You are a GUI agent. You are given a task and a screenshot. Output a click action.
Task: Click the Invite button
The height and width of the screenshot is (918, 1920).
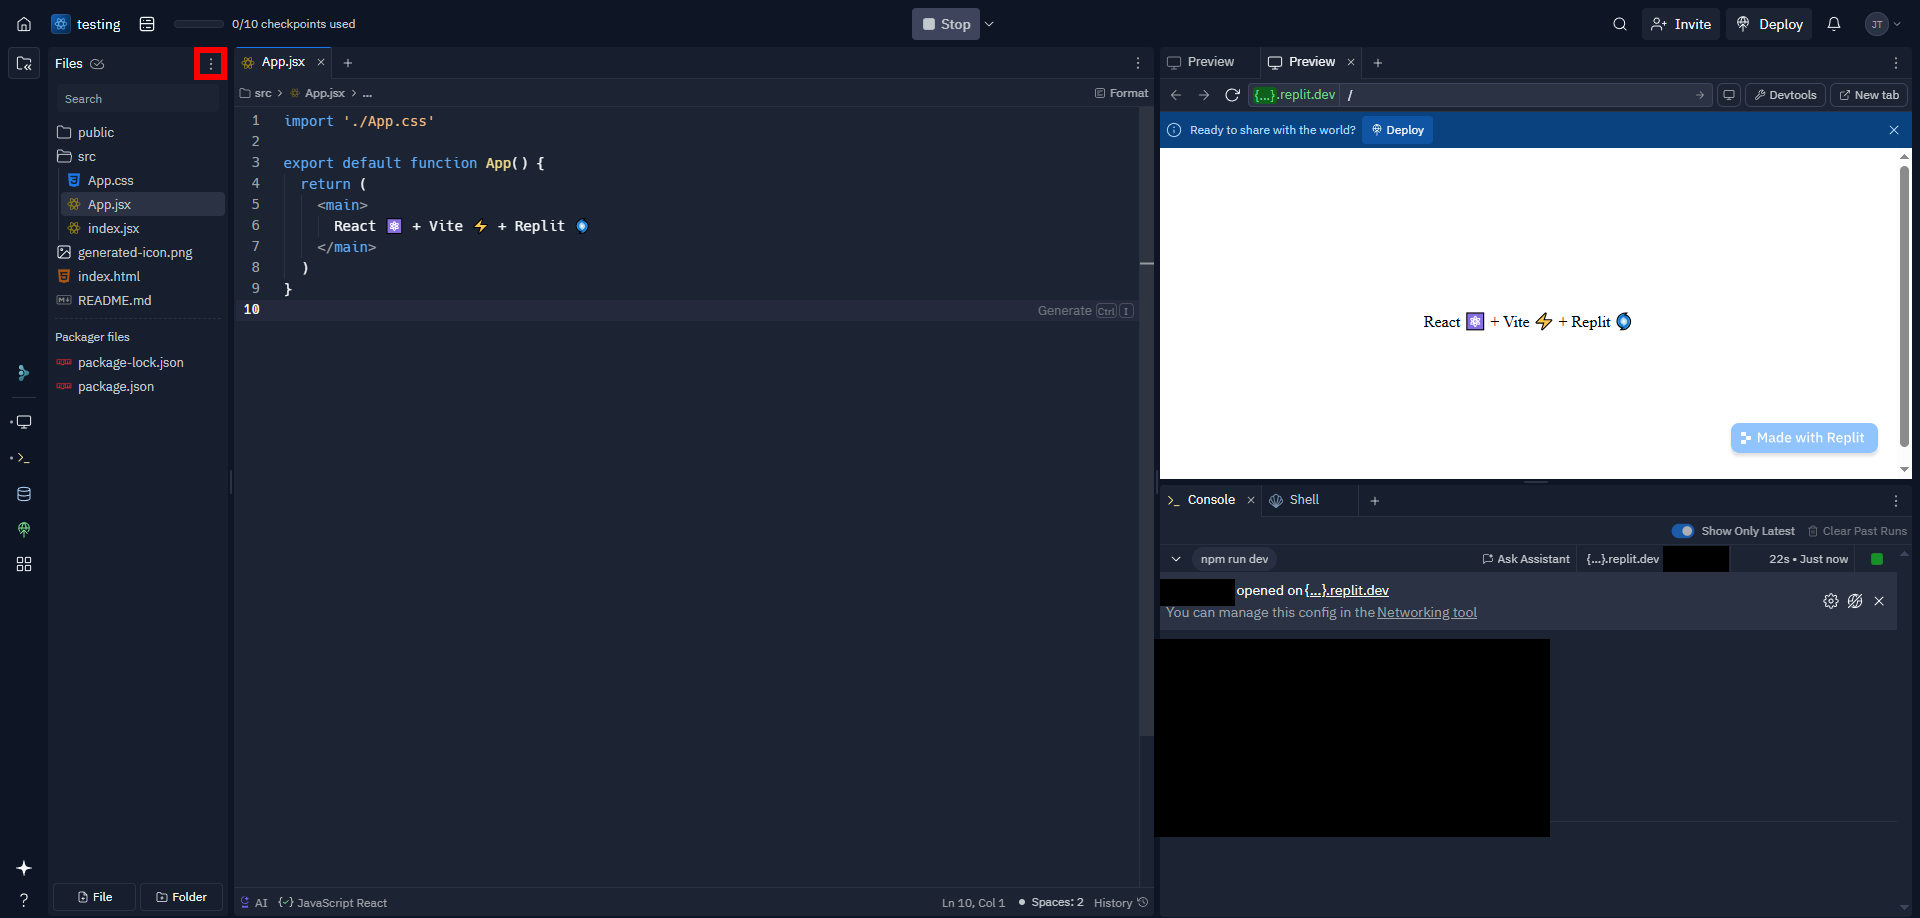pyautogui.click(x=1681, y=24)
